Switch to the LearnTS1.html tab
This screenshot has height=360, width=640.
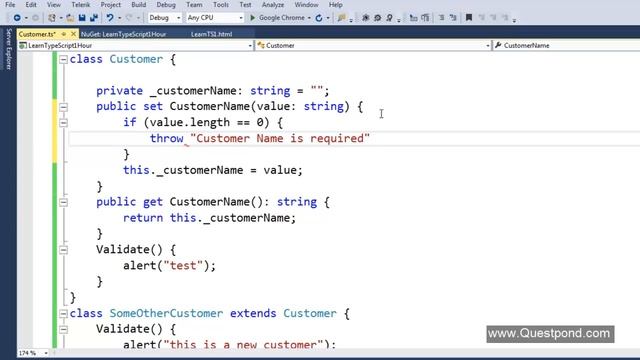pyautogui.click(x=211, y=34)
